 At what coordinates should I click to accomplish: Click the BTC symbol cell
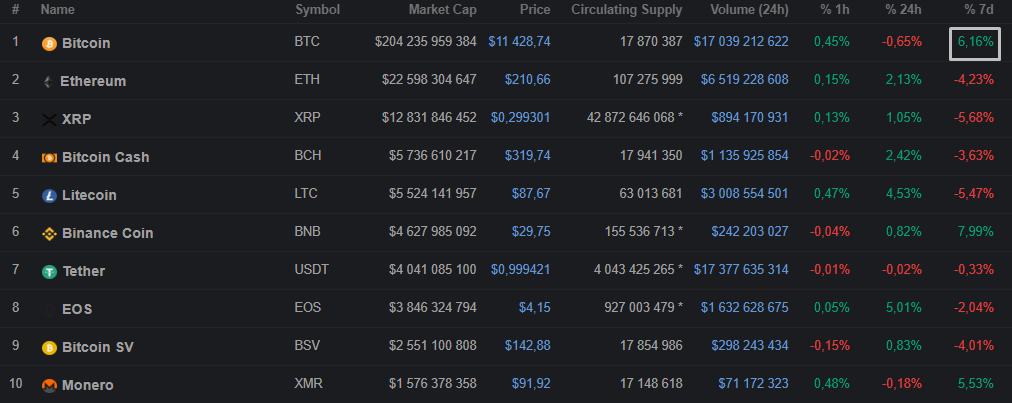tap(307, 42)
